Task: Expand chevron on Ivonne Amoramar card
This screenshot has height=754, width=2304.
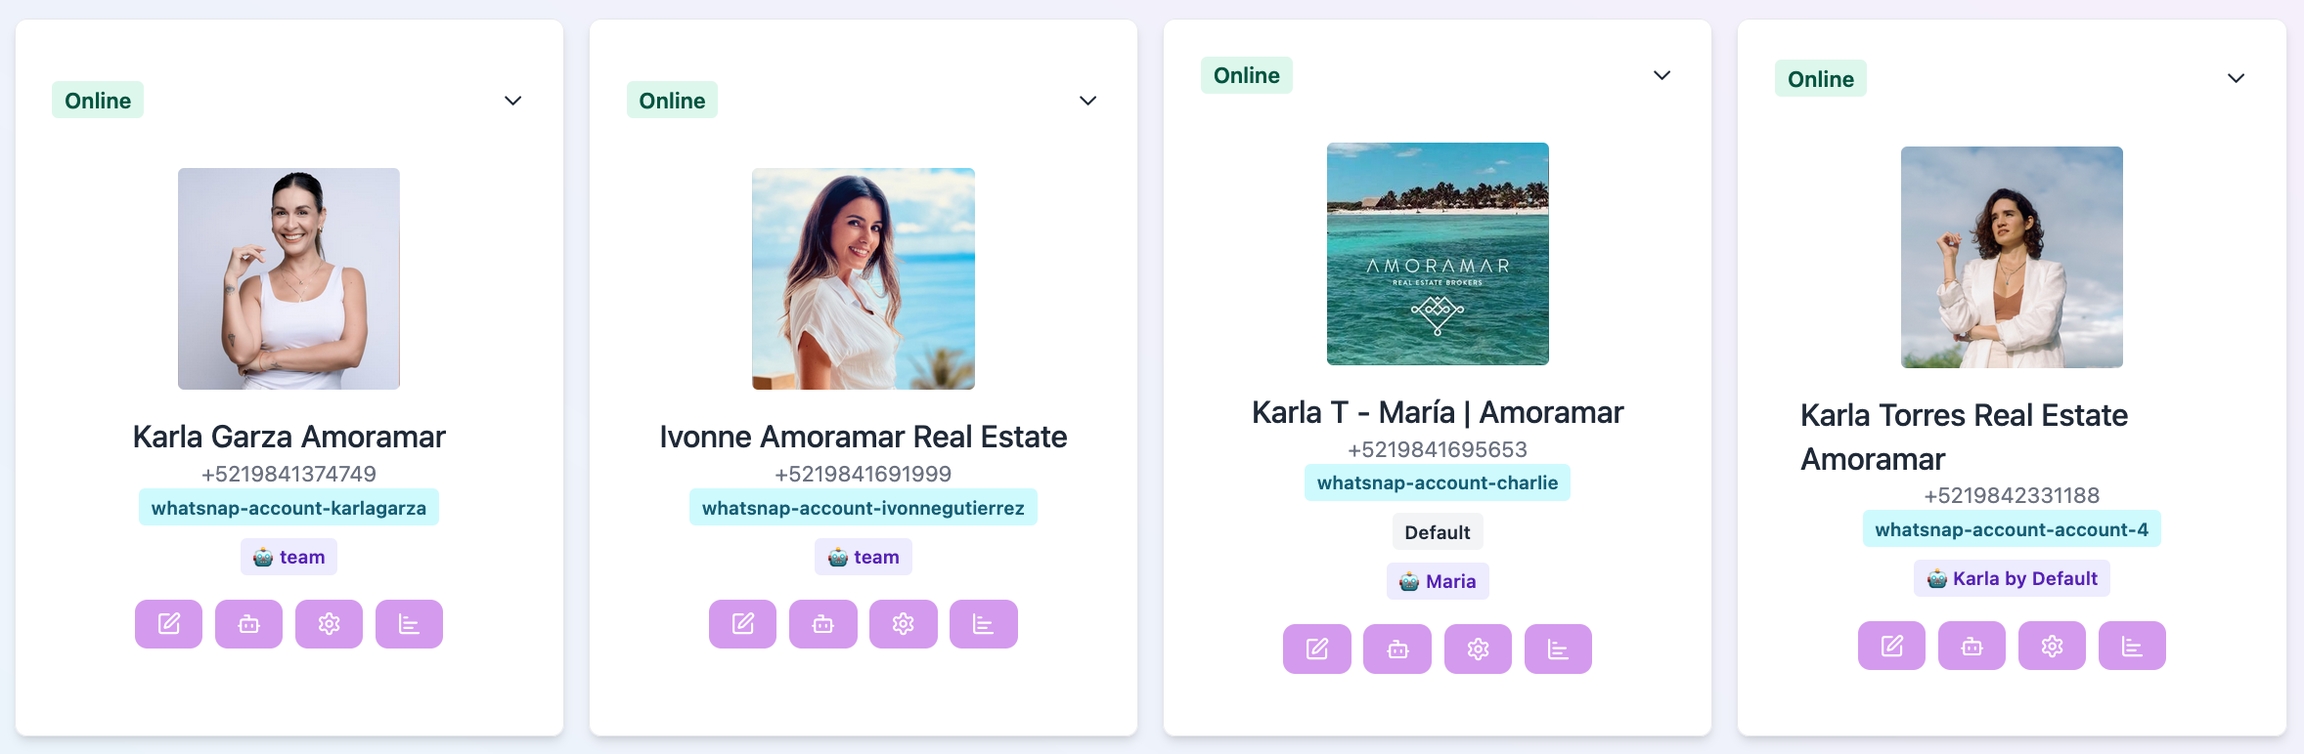Action: pos(1088,100)
